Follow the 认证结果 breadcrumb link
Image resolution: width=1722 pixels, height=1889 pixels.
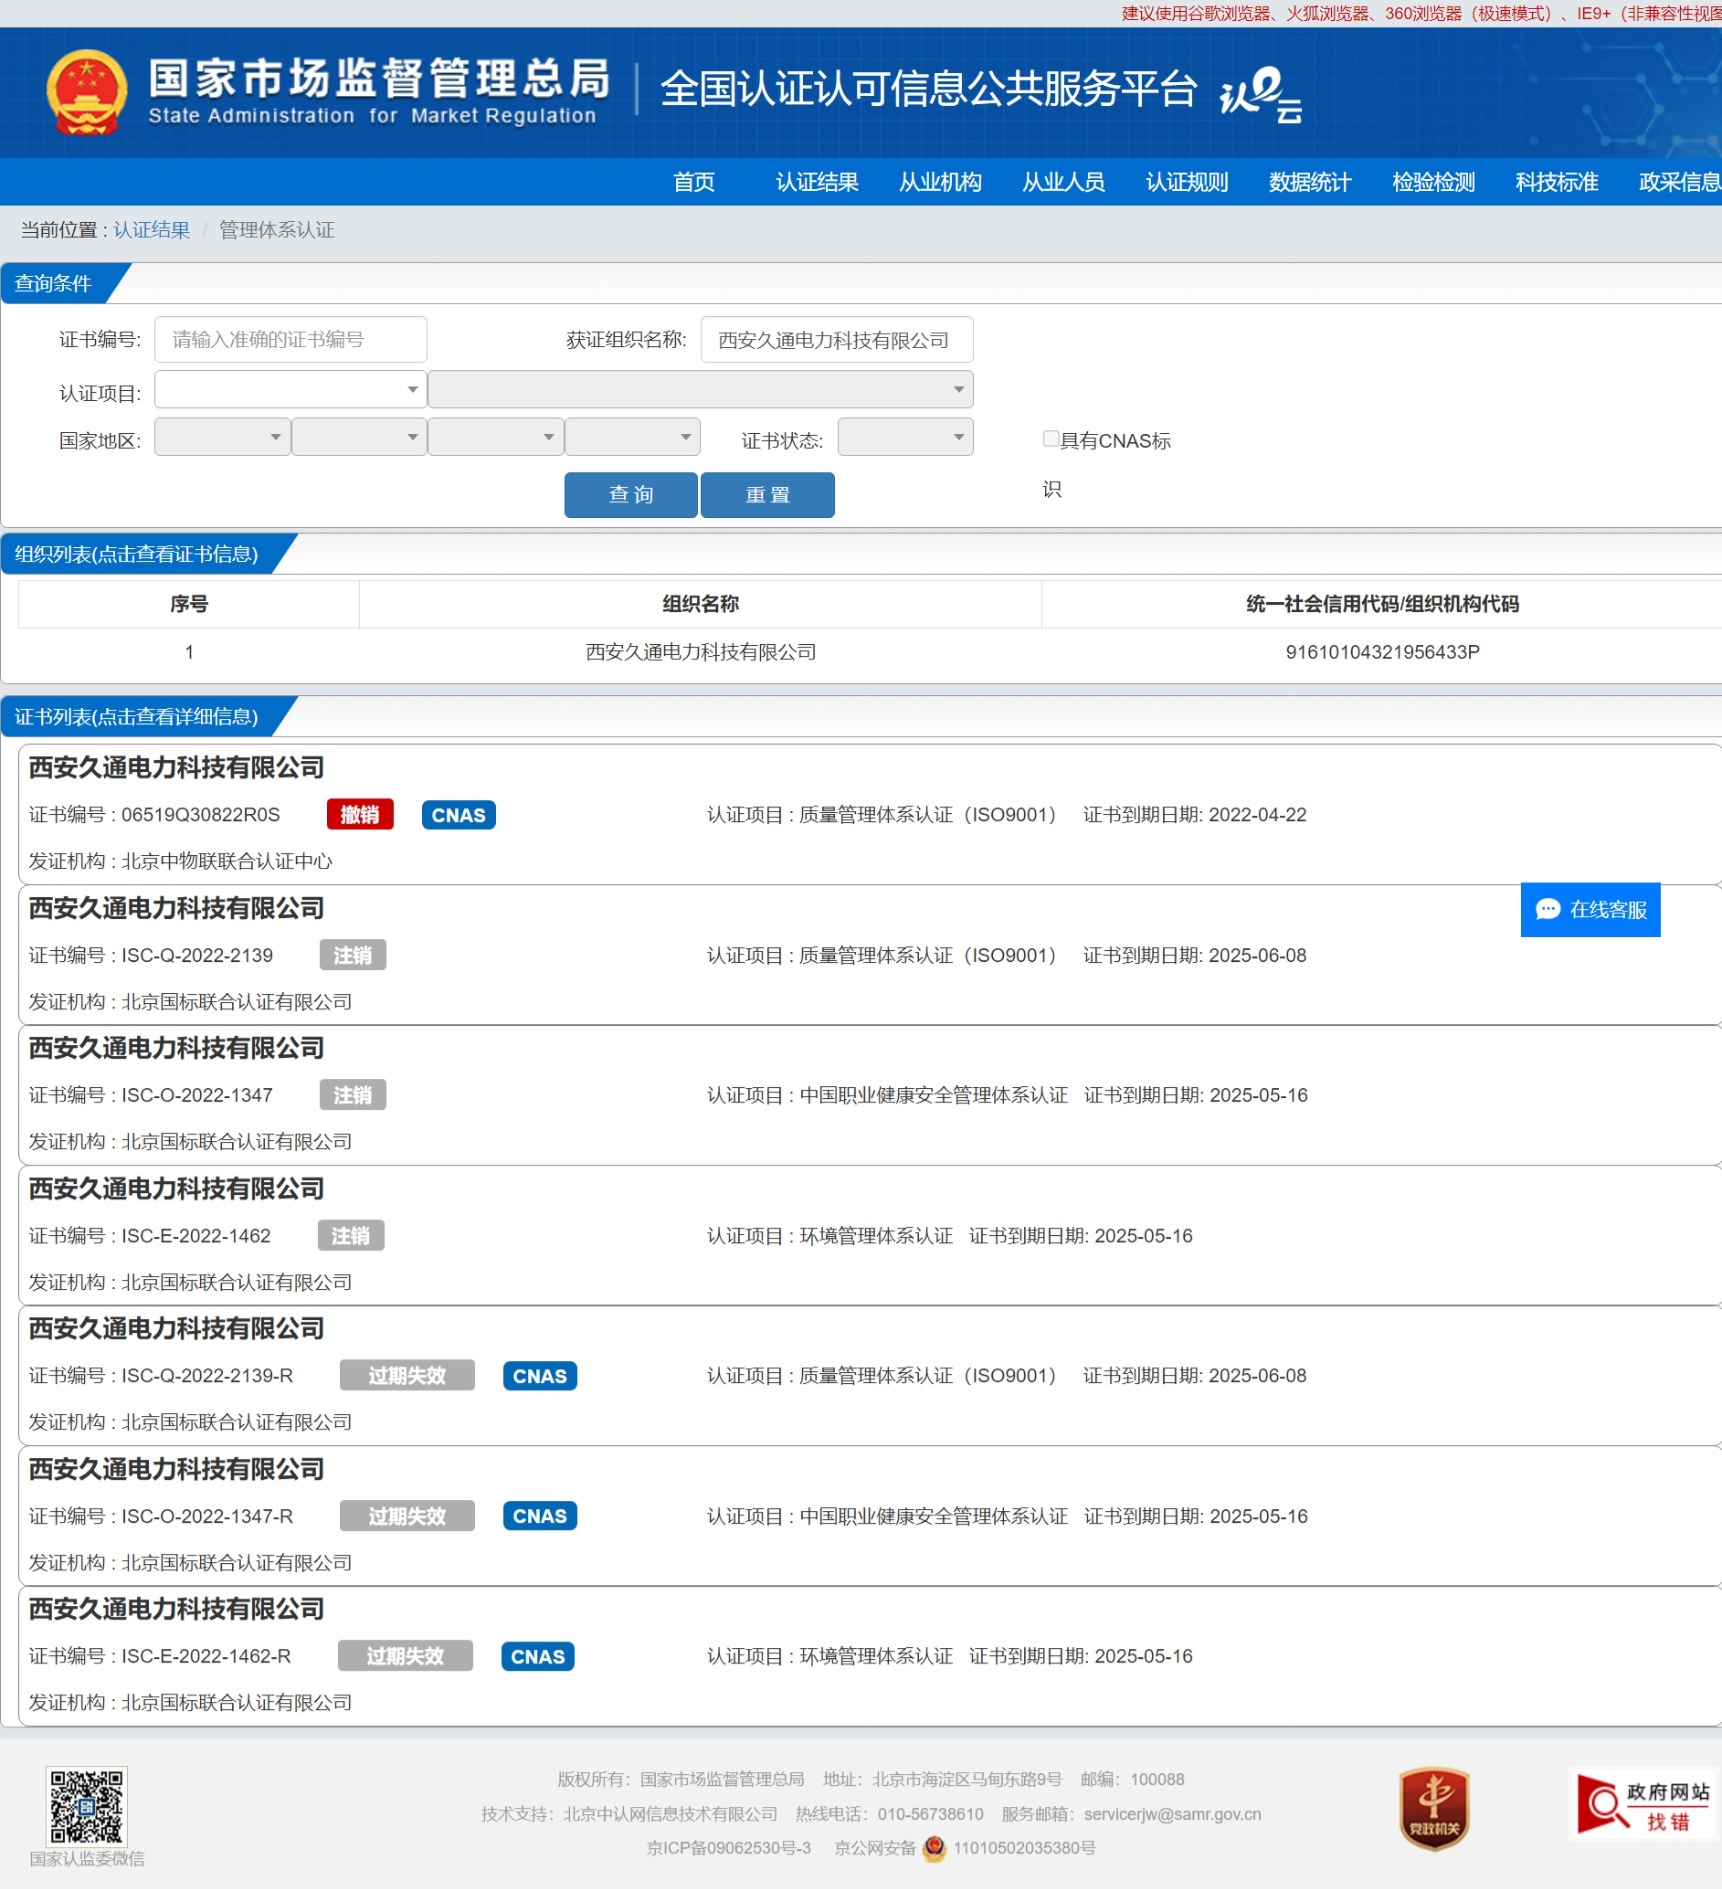click(x=152, y=230)
